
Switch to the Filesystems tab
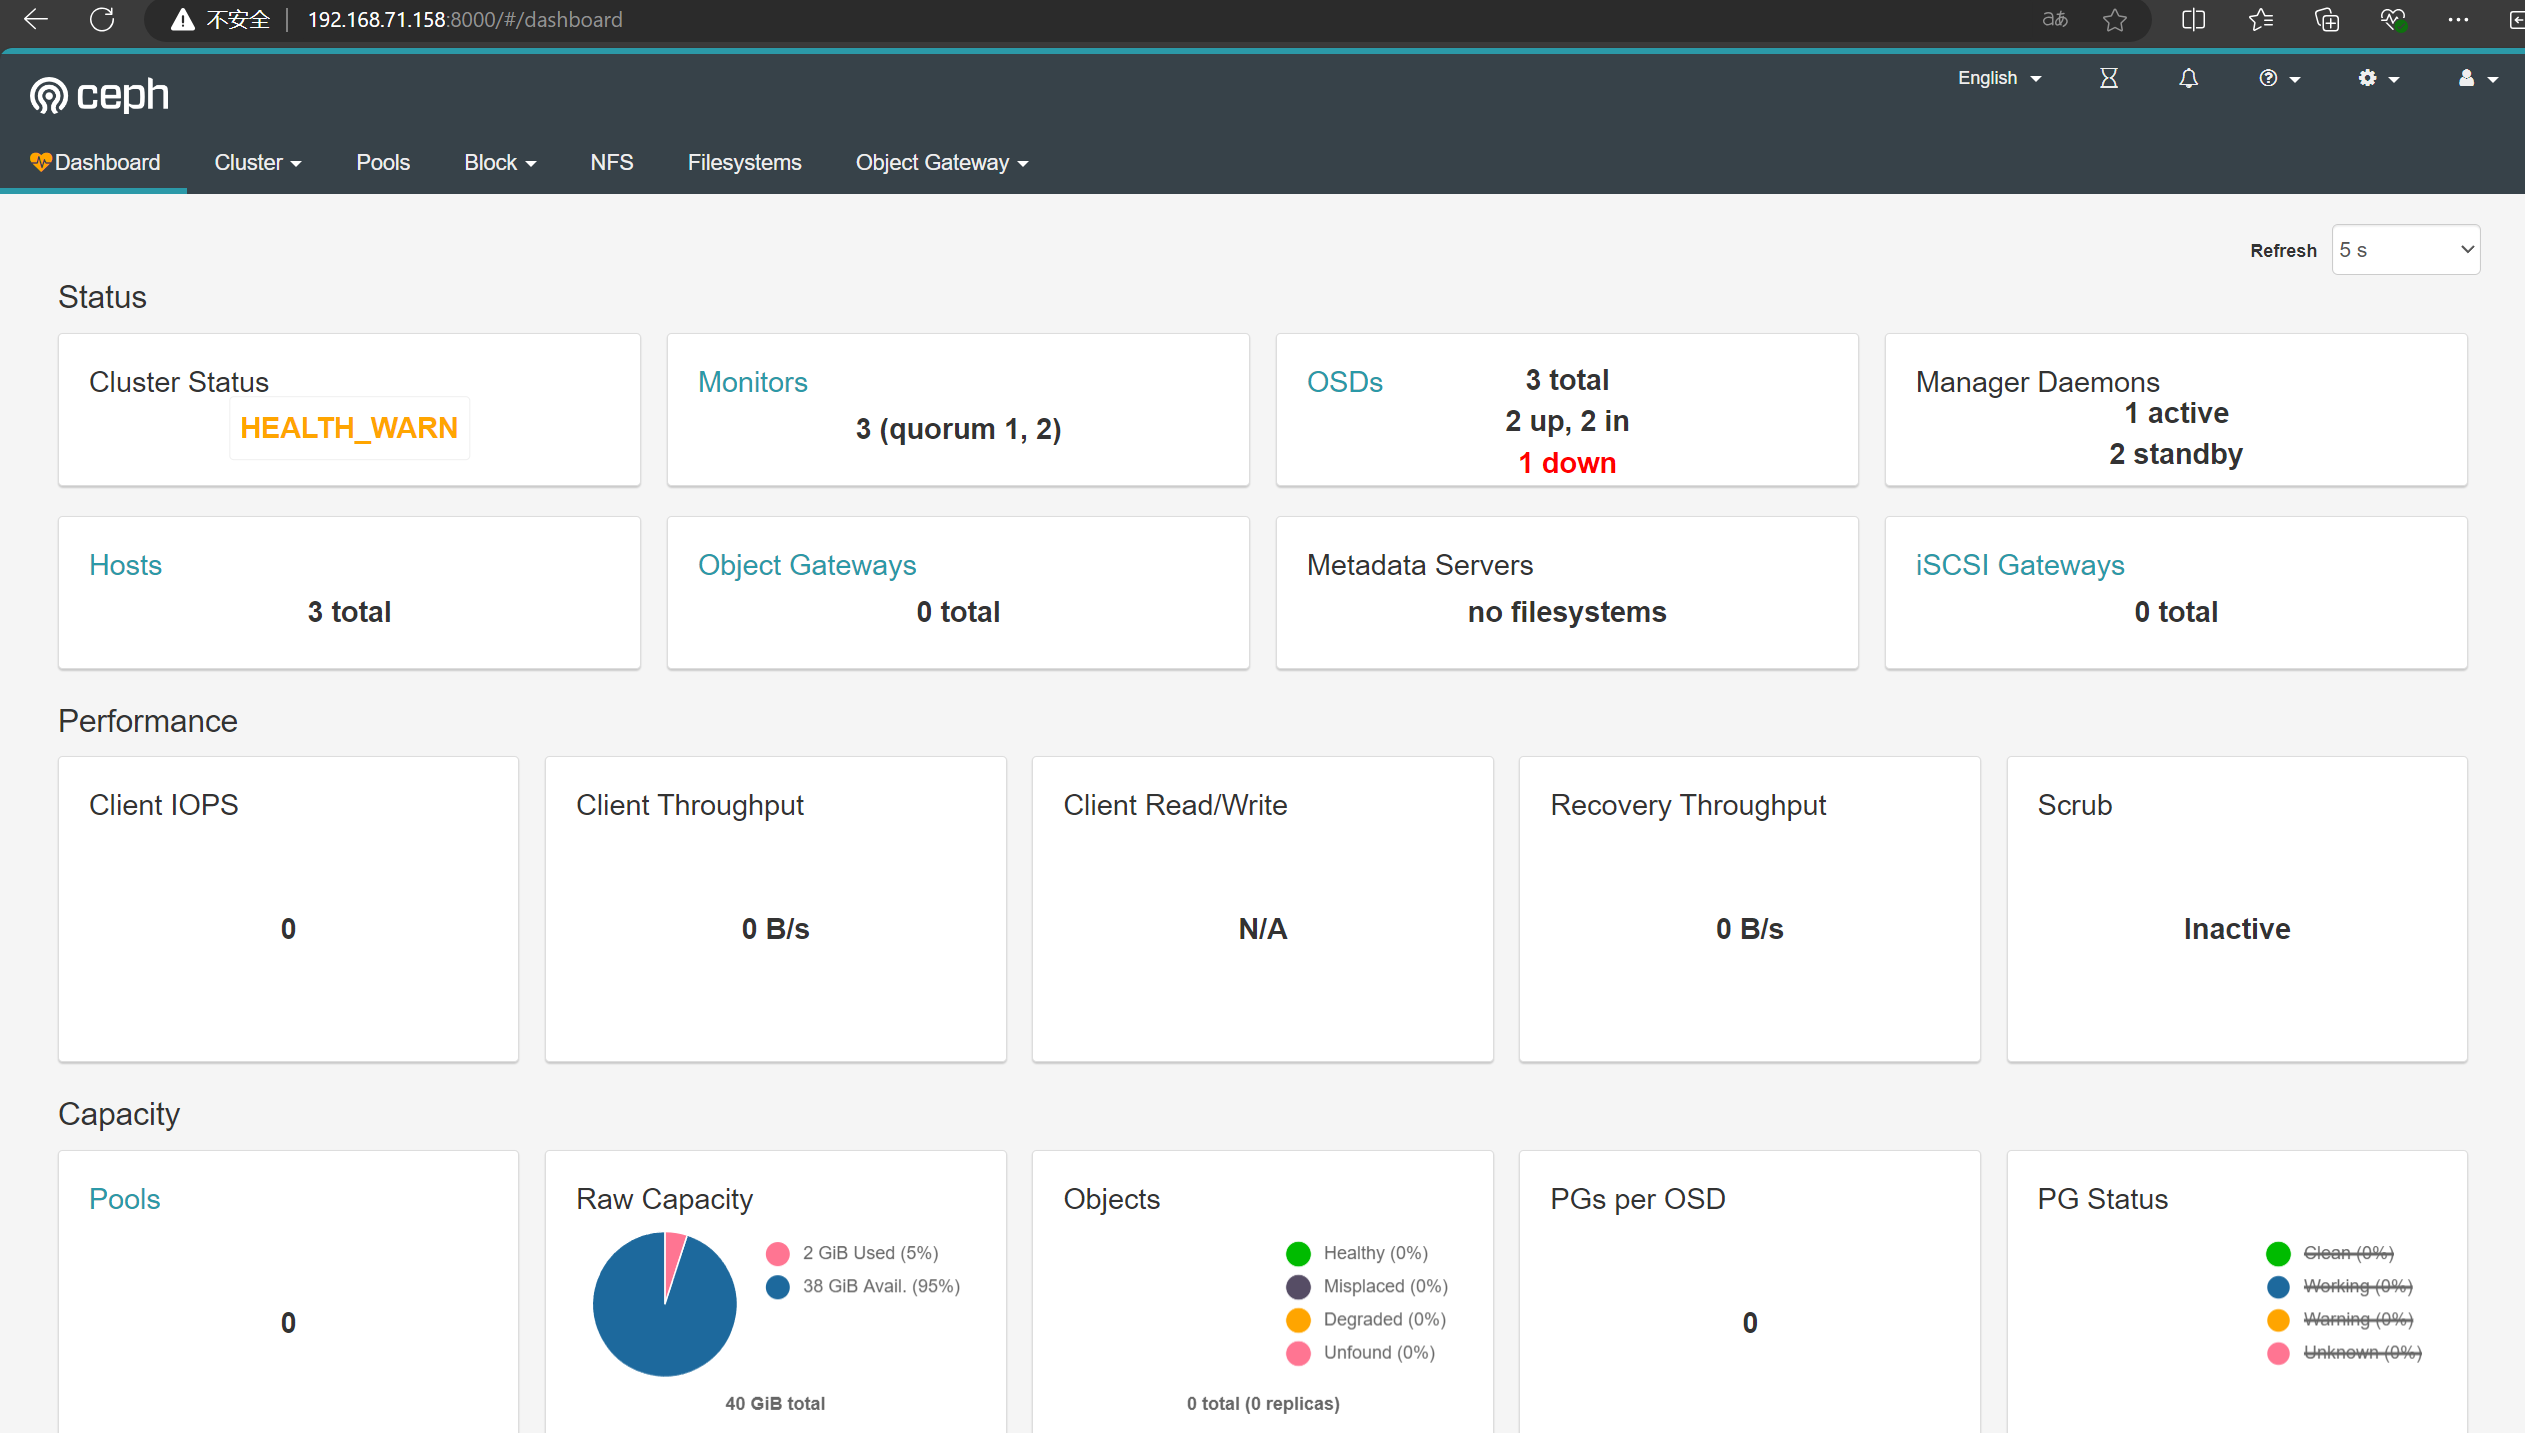pyautogui.click(x=744, y=162)
